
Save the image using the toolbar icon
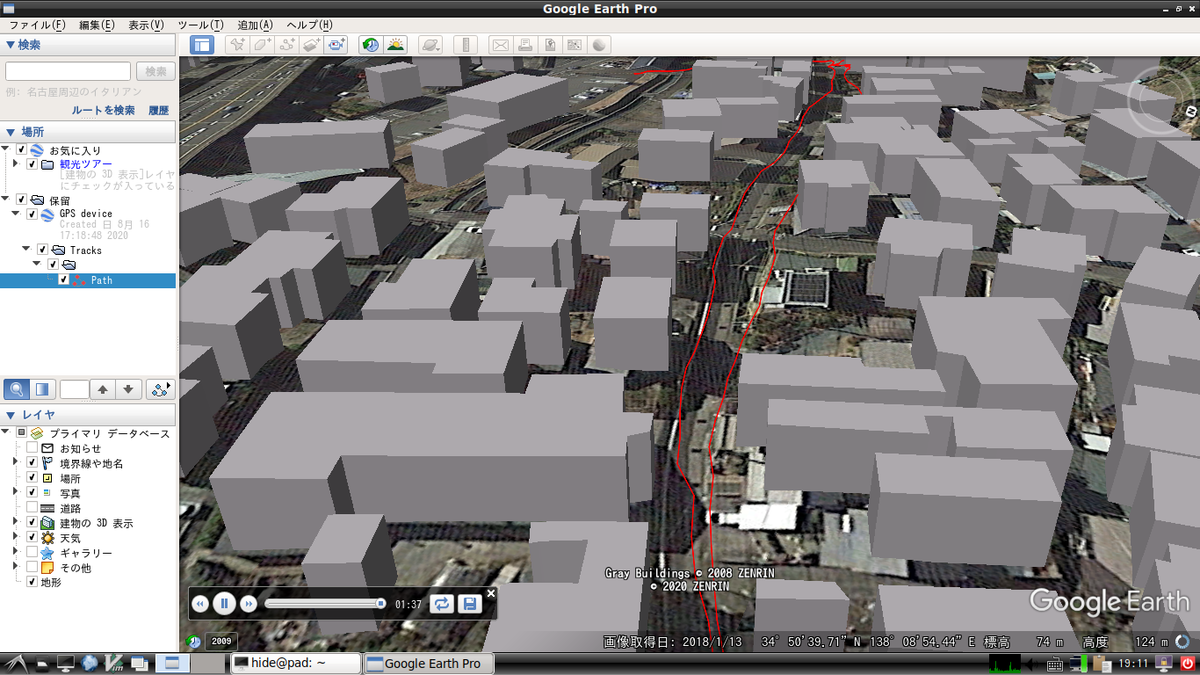(x=549, y=44)
